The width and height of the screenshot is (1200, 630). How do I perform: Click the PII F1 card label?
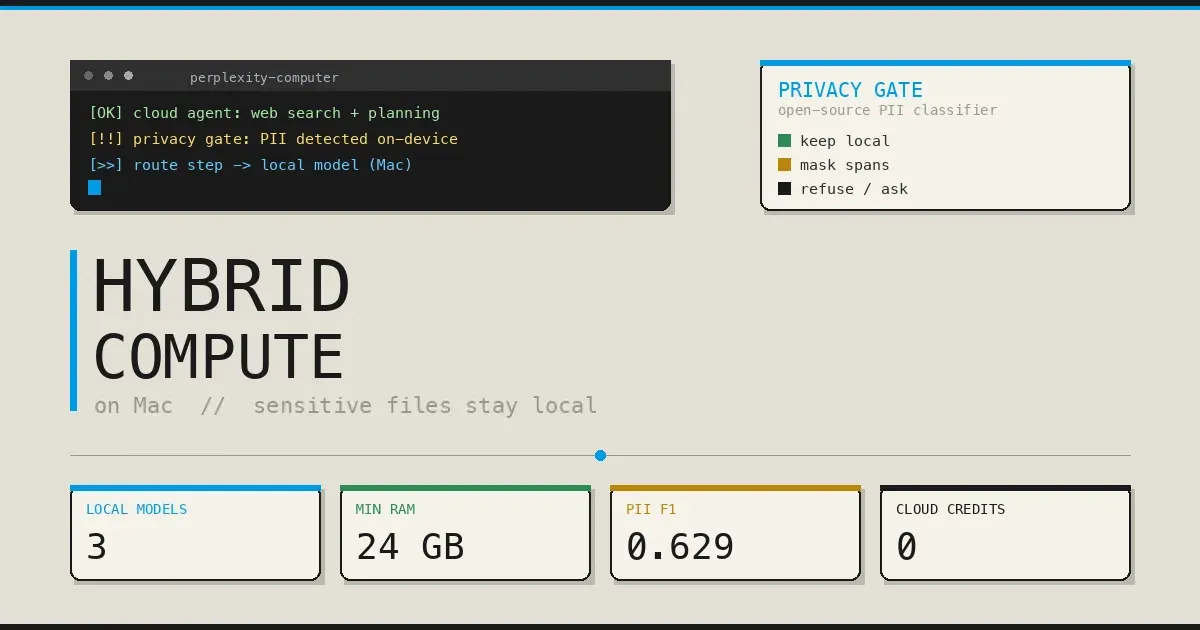coord(651,509)
